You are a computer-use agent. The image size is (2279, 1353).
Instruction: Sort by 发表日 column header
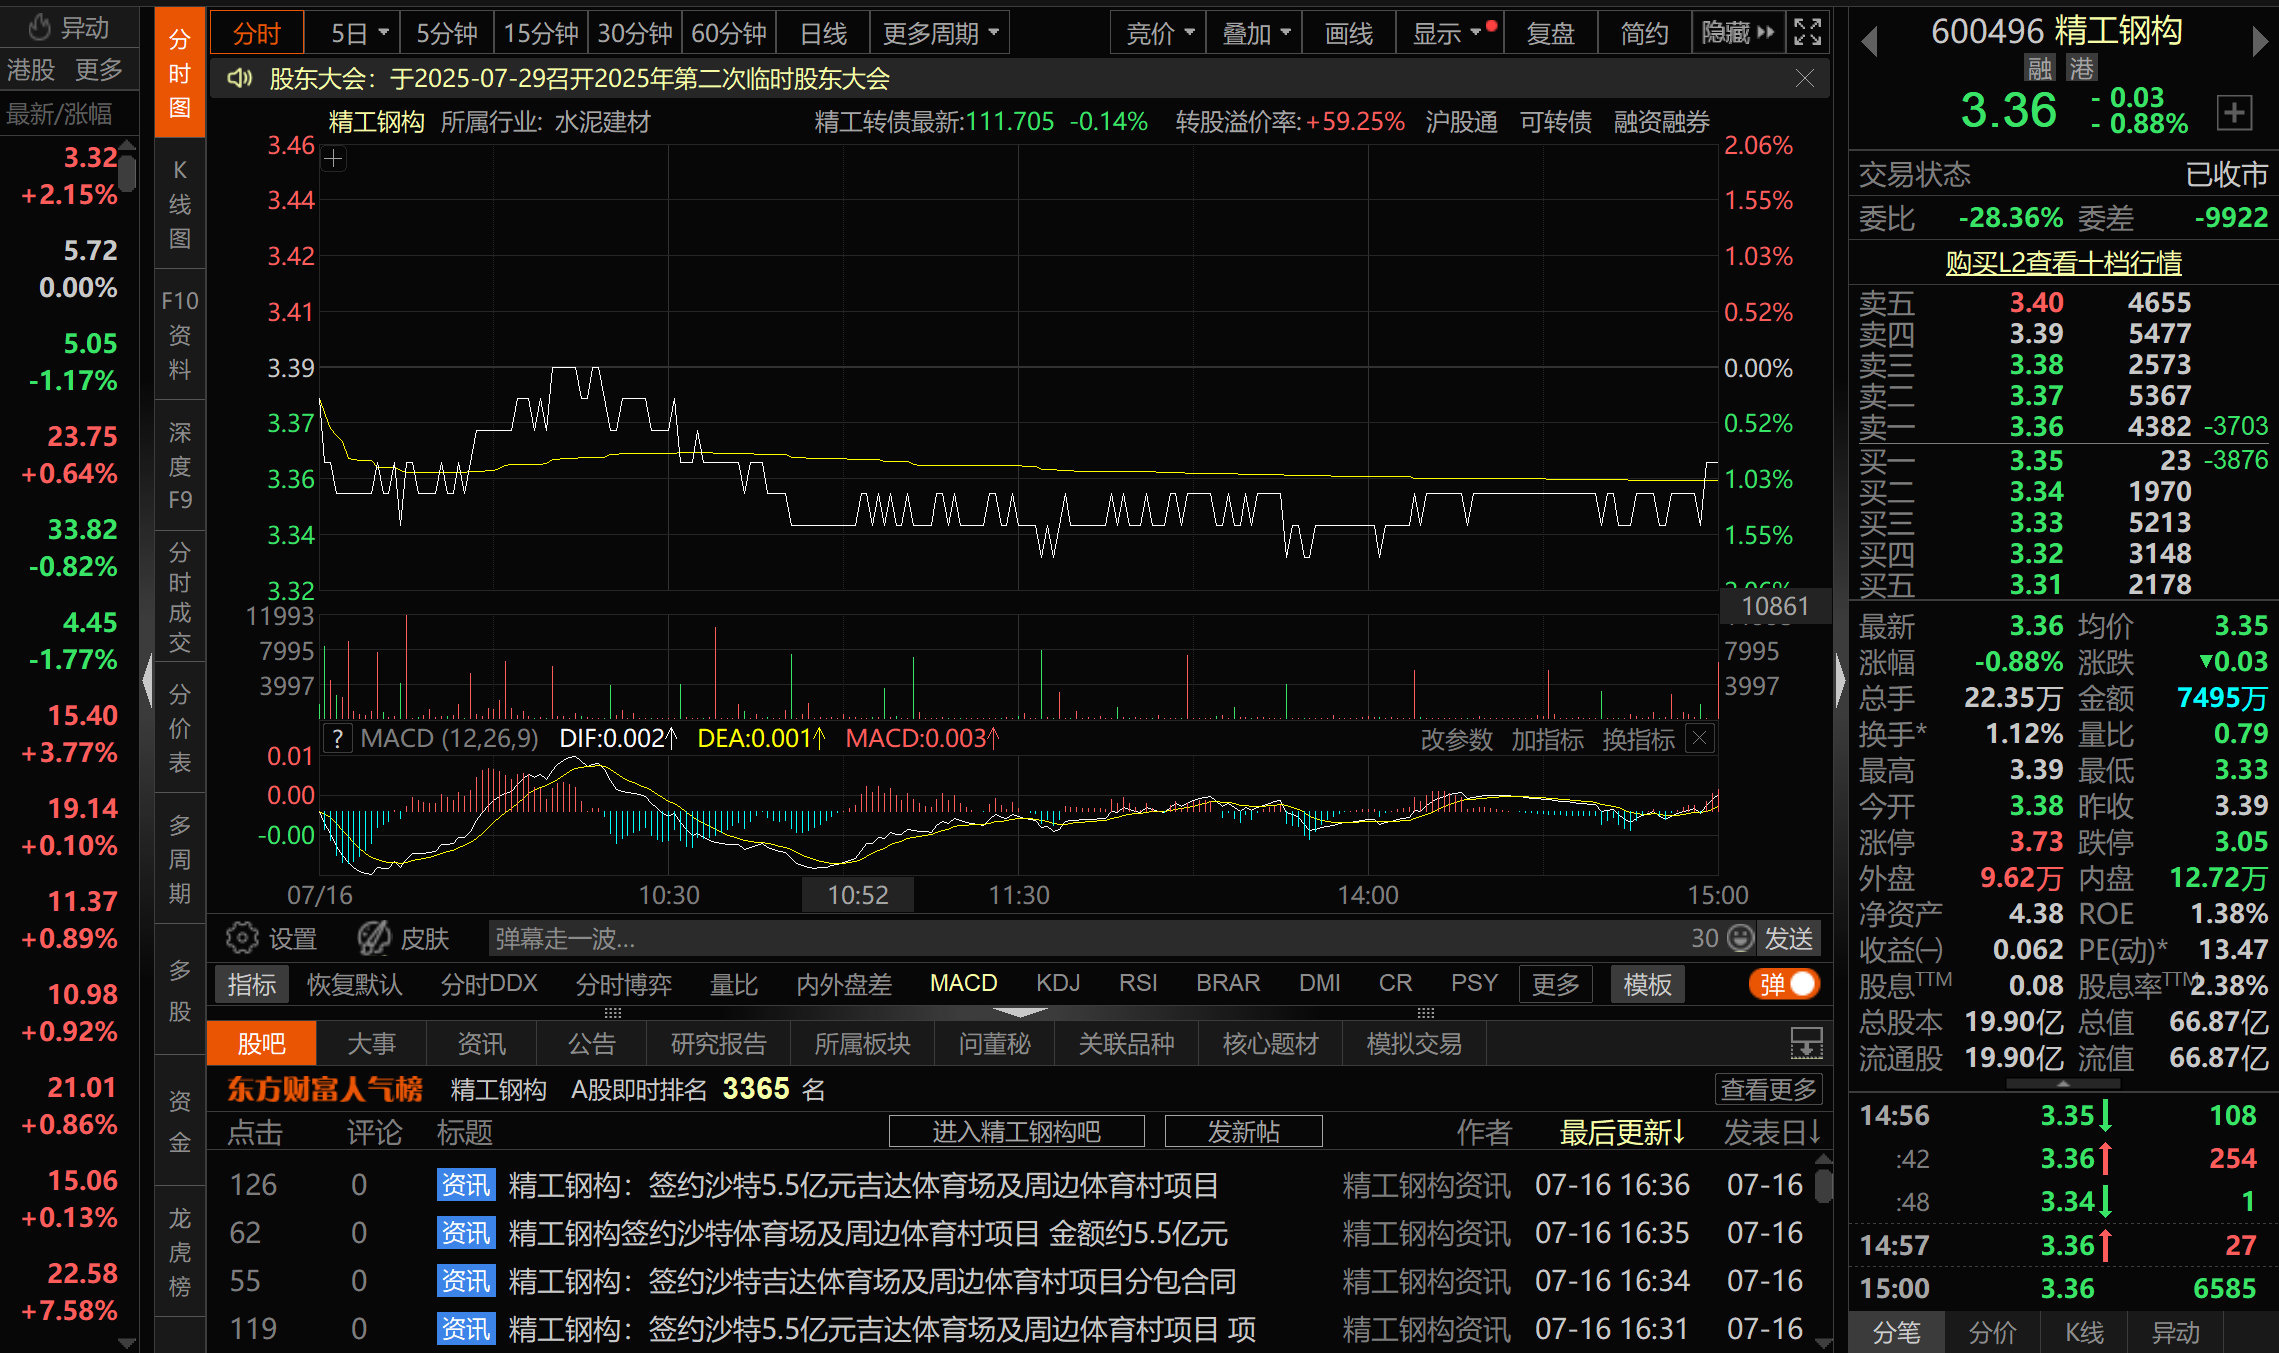[1771, 1132]
